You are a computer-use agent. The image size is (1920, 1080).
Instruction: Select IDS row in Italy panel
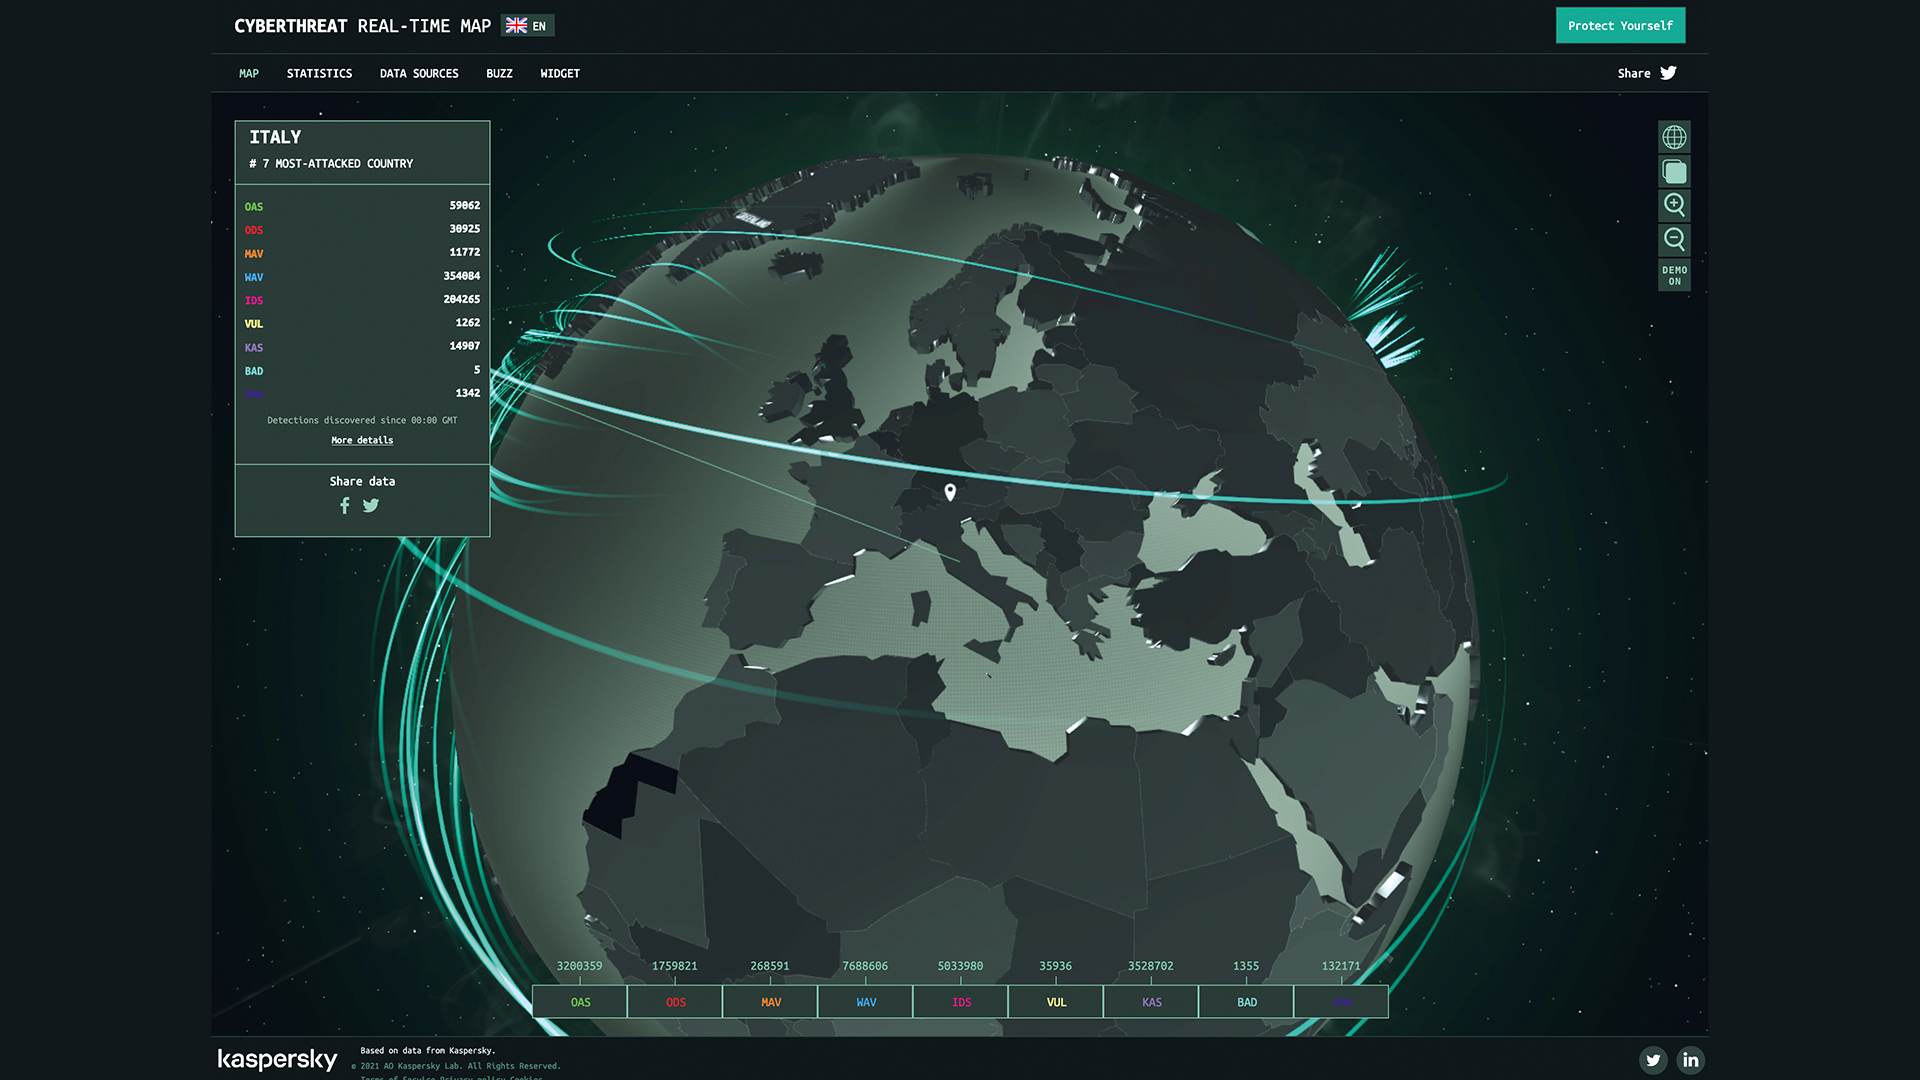coord(362,300)
